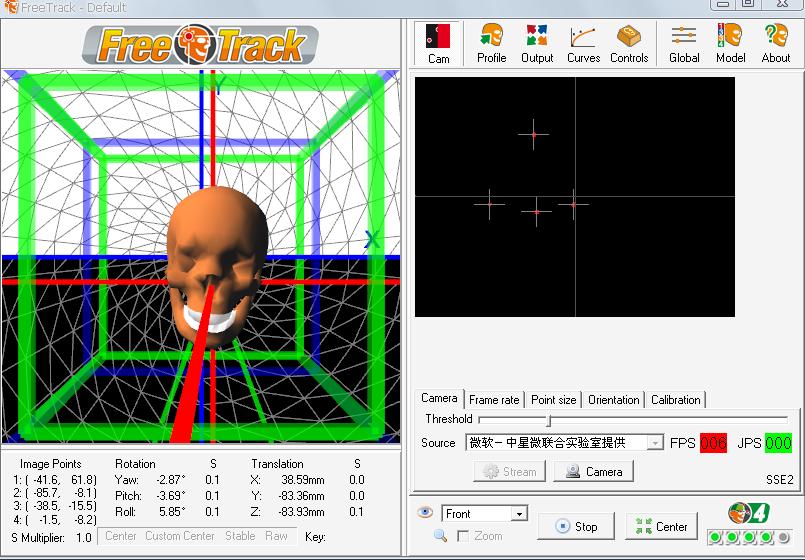Click the Pitch value -3.69°
805x560 pixels.
click(170, 496)
